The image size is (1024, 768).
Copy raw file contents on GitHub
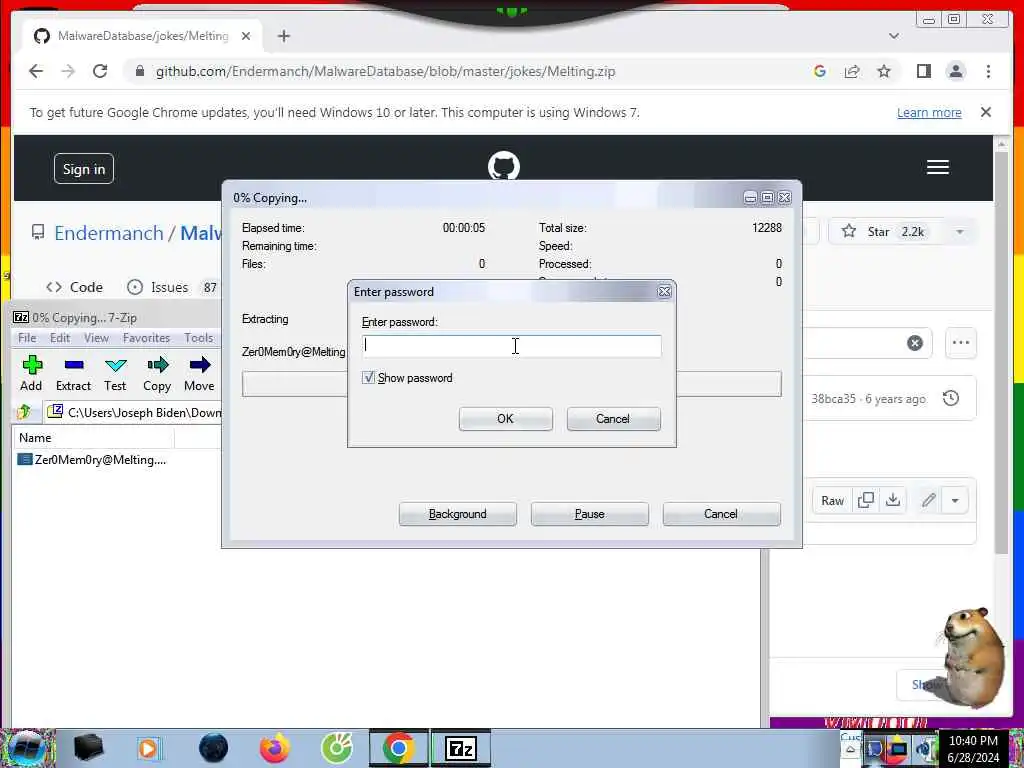(865, 500)
